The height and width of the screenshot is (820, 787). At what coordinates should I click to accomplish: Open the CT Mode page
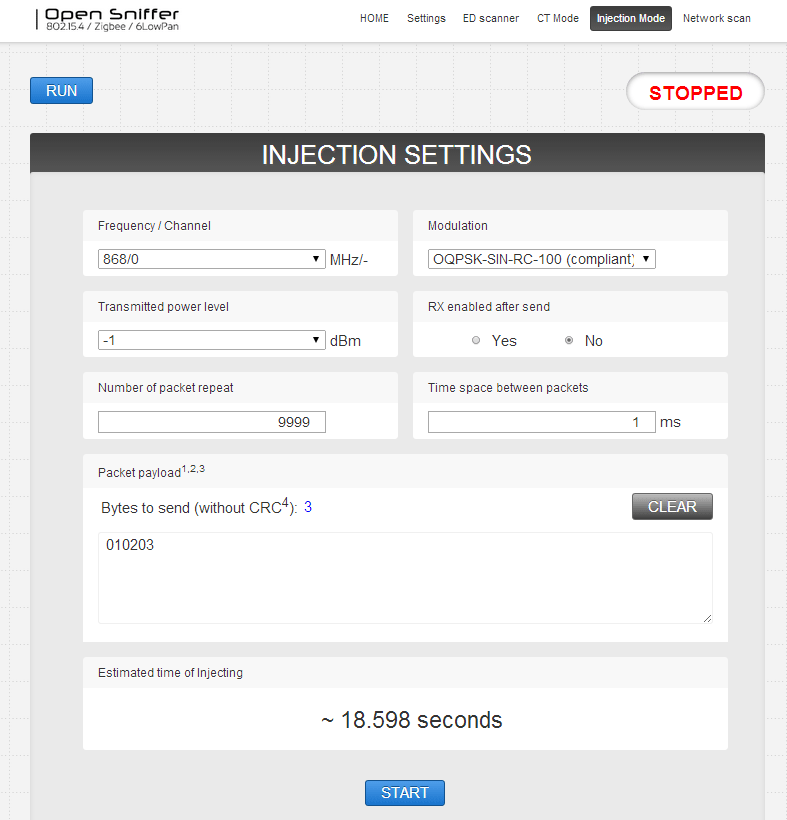click(557, 18)
